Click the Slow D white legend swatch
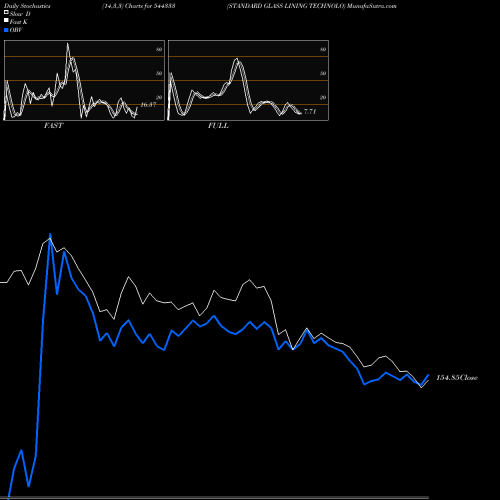Image resolution: width=500 pixels, height=500 pixels. 6,12
